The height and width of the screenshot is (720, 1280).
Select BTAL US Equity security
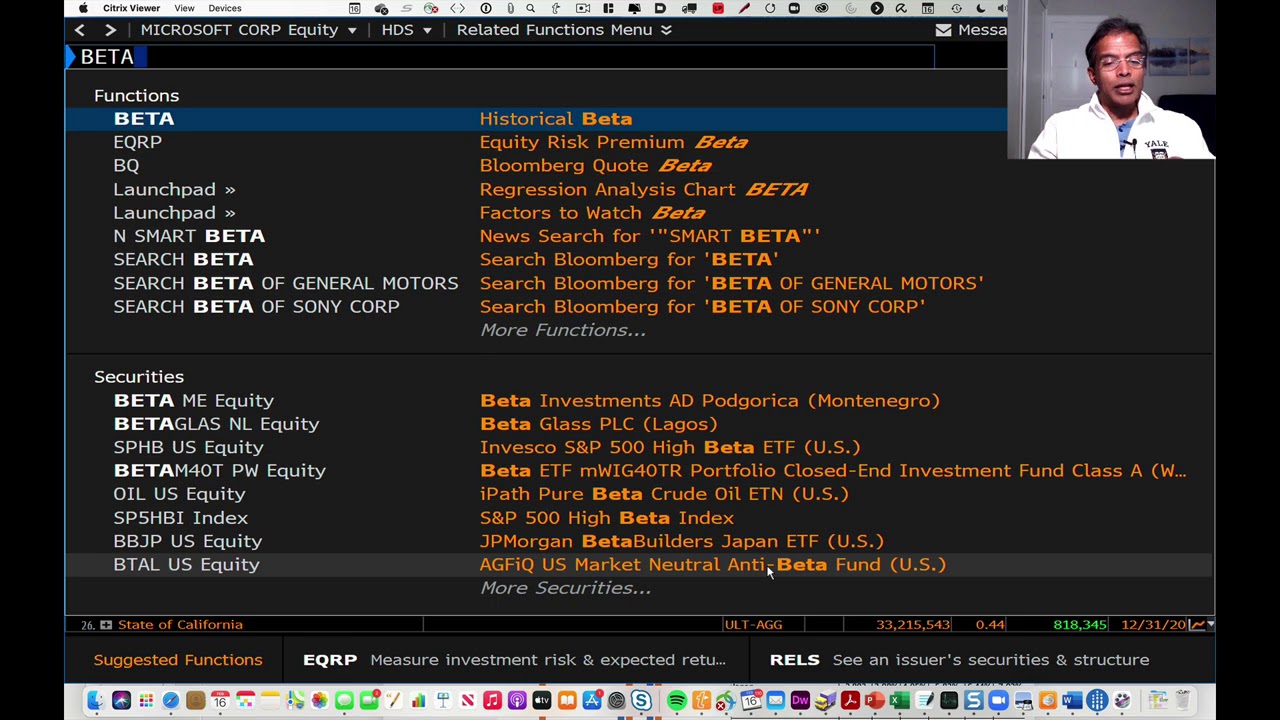pos(640,565)
